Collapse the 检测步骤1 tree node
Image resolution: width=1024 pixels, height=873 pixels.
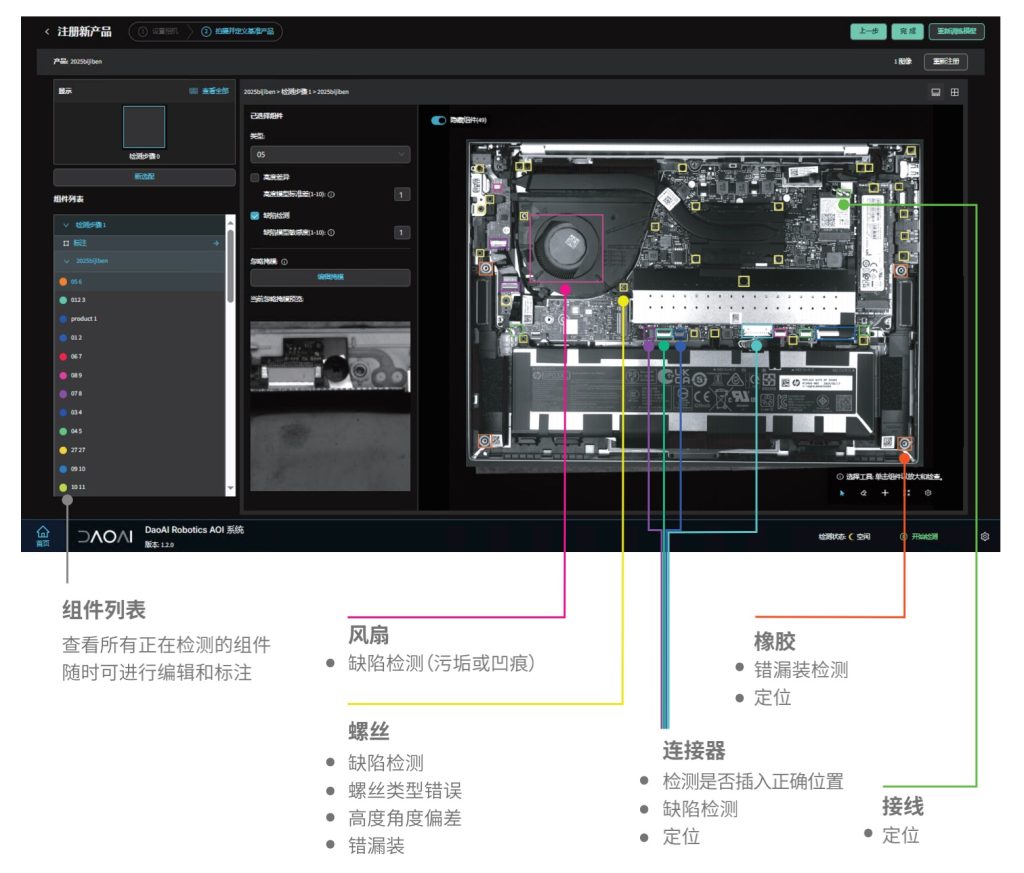point(66,225)
